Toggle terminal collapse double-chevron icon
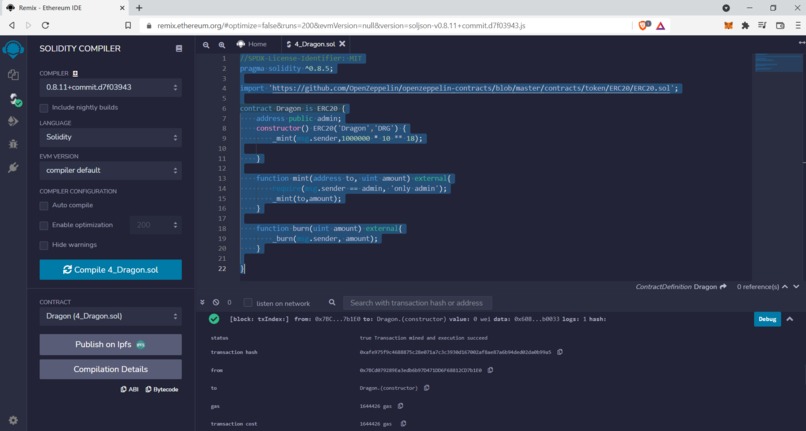 tap(202, 302)
